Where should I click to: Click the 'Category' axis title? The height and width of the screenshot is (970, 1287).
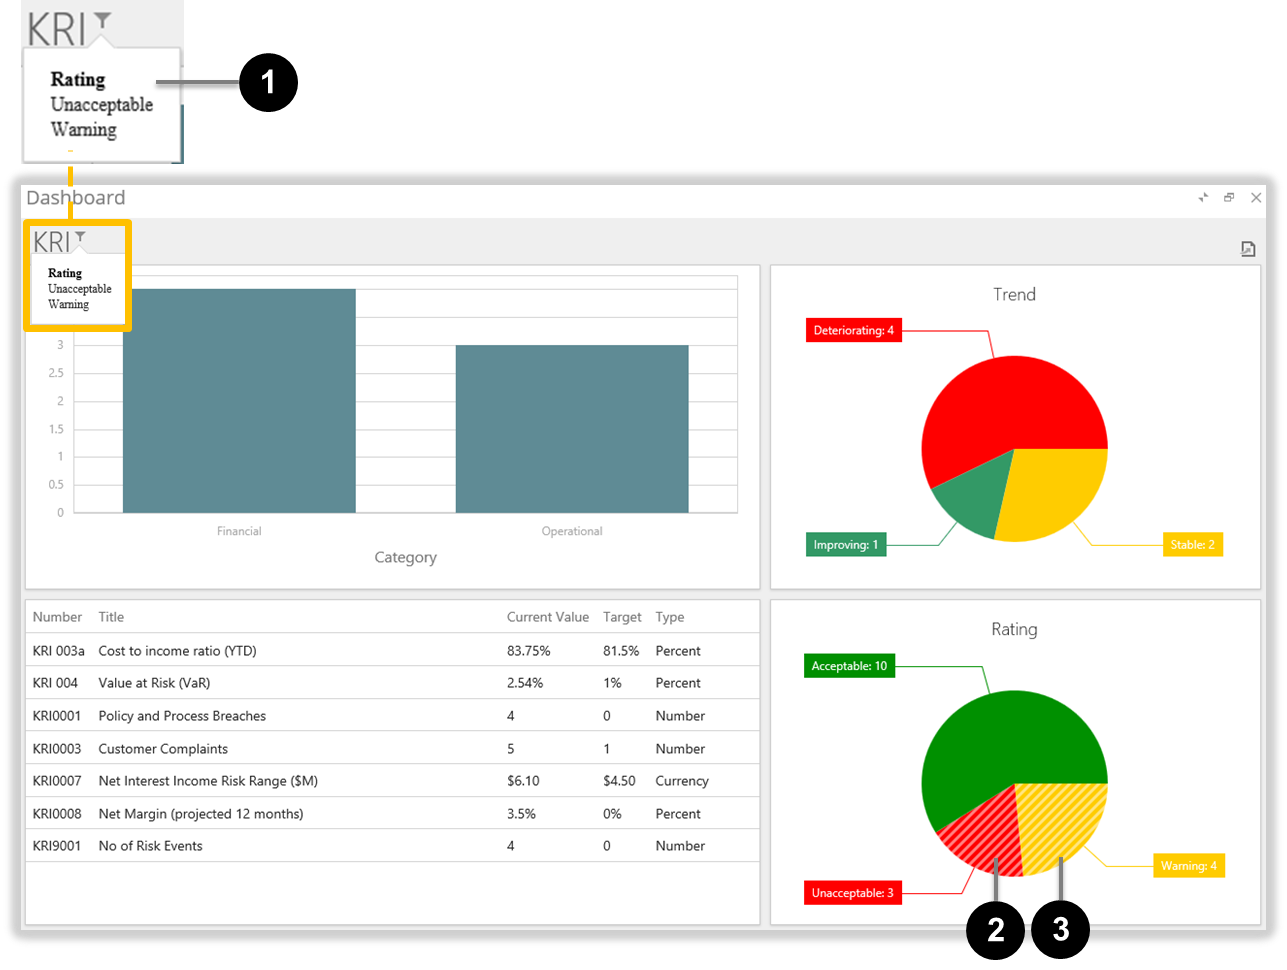[x=406, y=558]
